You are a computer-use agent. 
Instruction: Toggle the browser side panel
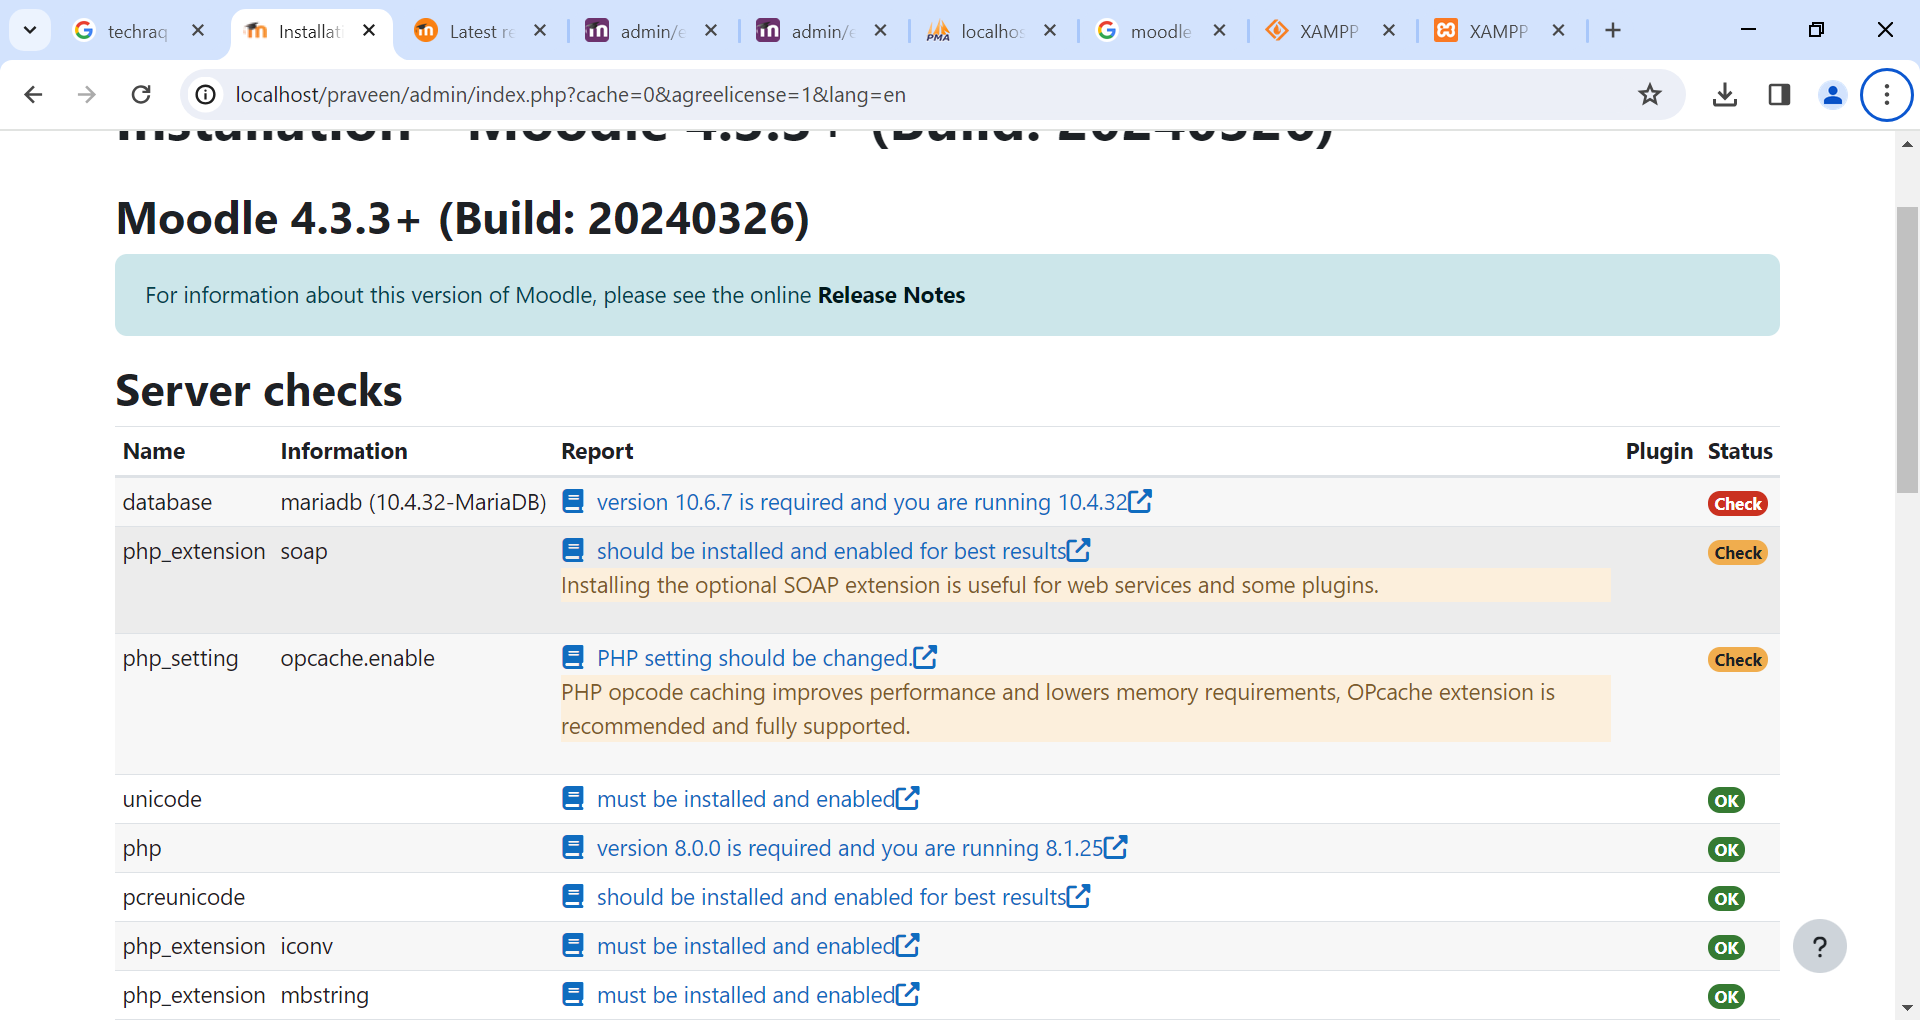pyautogui.click(x=1779, y=94)
